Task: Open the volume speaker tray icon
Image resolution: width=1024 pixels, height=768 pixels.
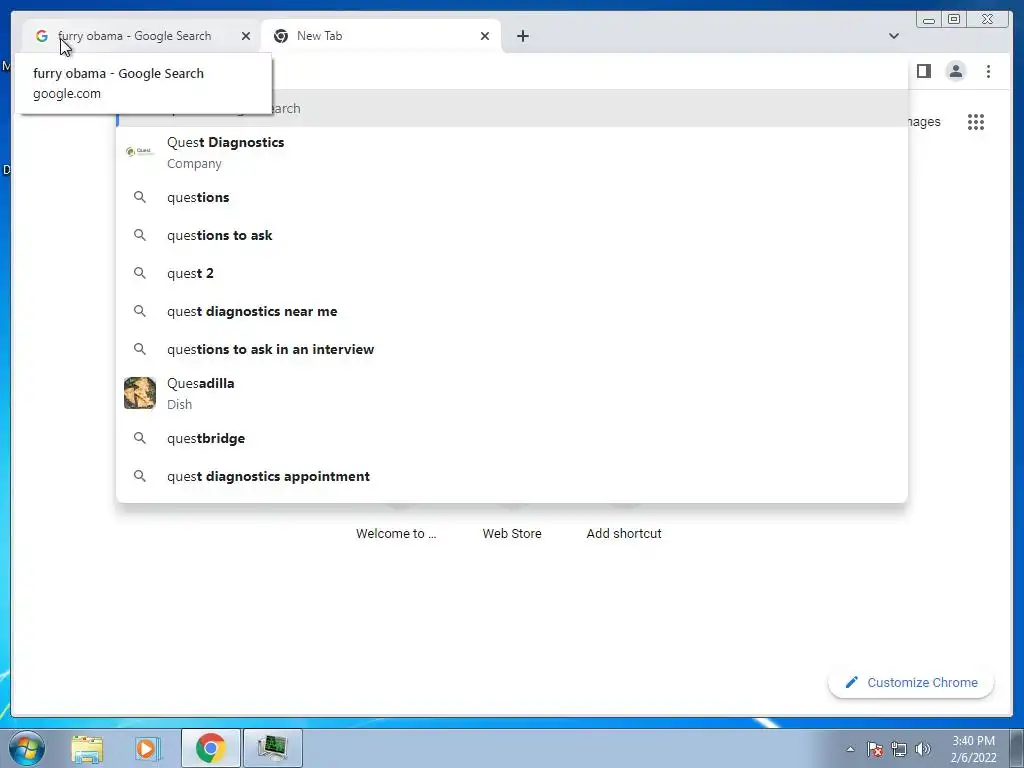Action: [x=923, y=749]
